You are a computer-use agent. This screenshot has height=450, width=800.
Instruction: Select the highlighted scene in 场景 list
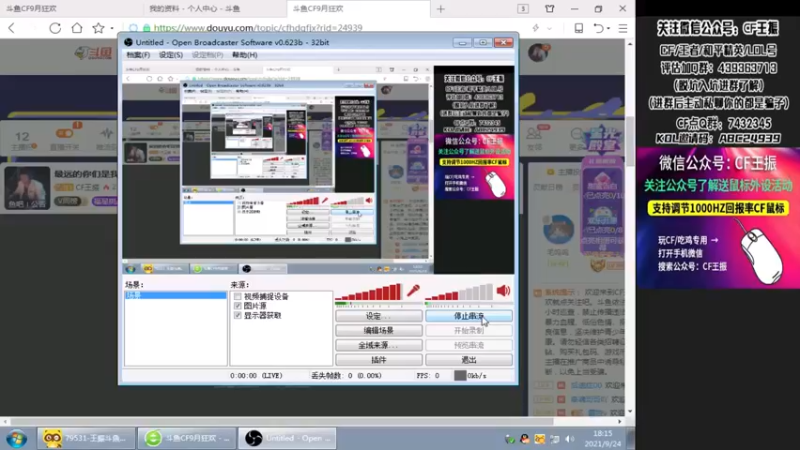point(176,295)
